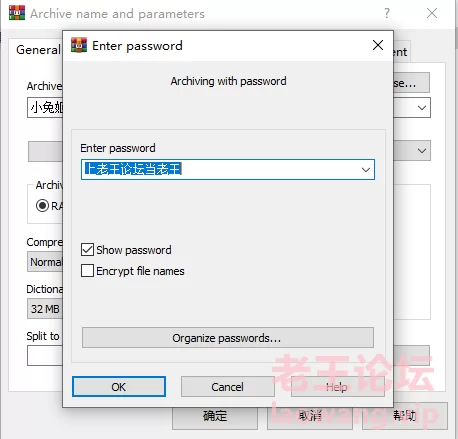Close the Enter password dialog
Screen dimensions: 458x439
pos(378,45)
